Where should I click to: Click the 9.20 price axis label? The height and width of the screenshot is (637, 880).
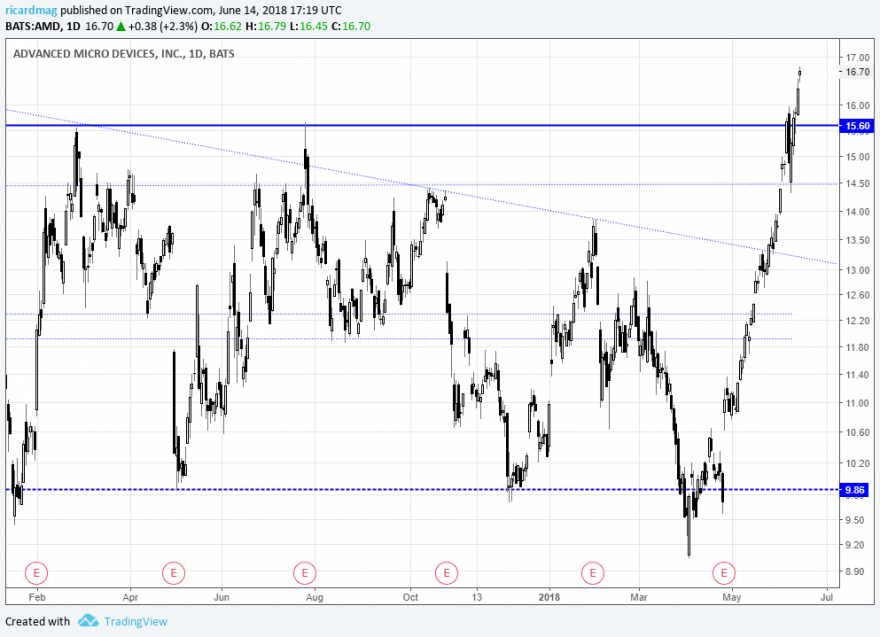[855, 544]
